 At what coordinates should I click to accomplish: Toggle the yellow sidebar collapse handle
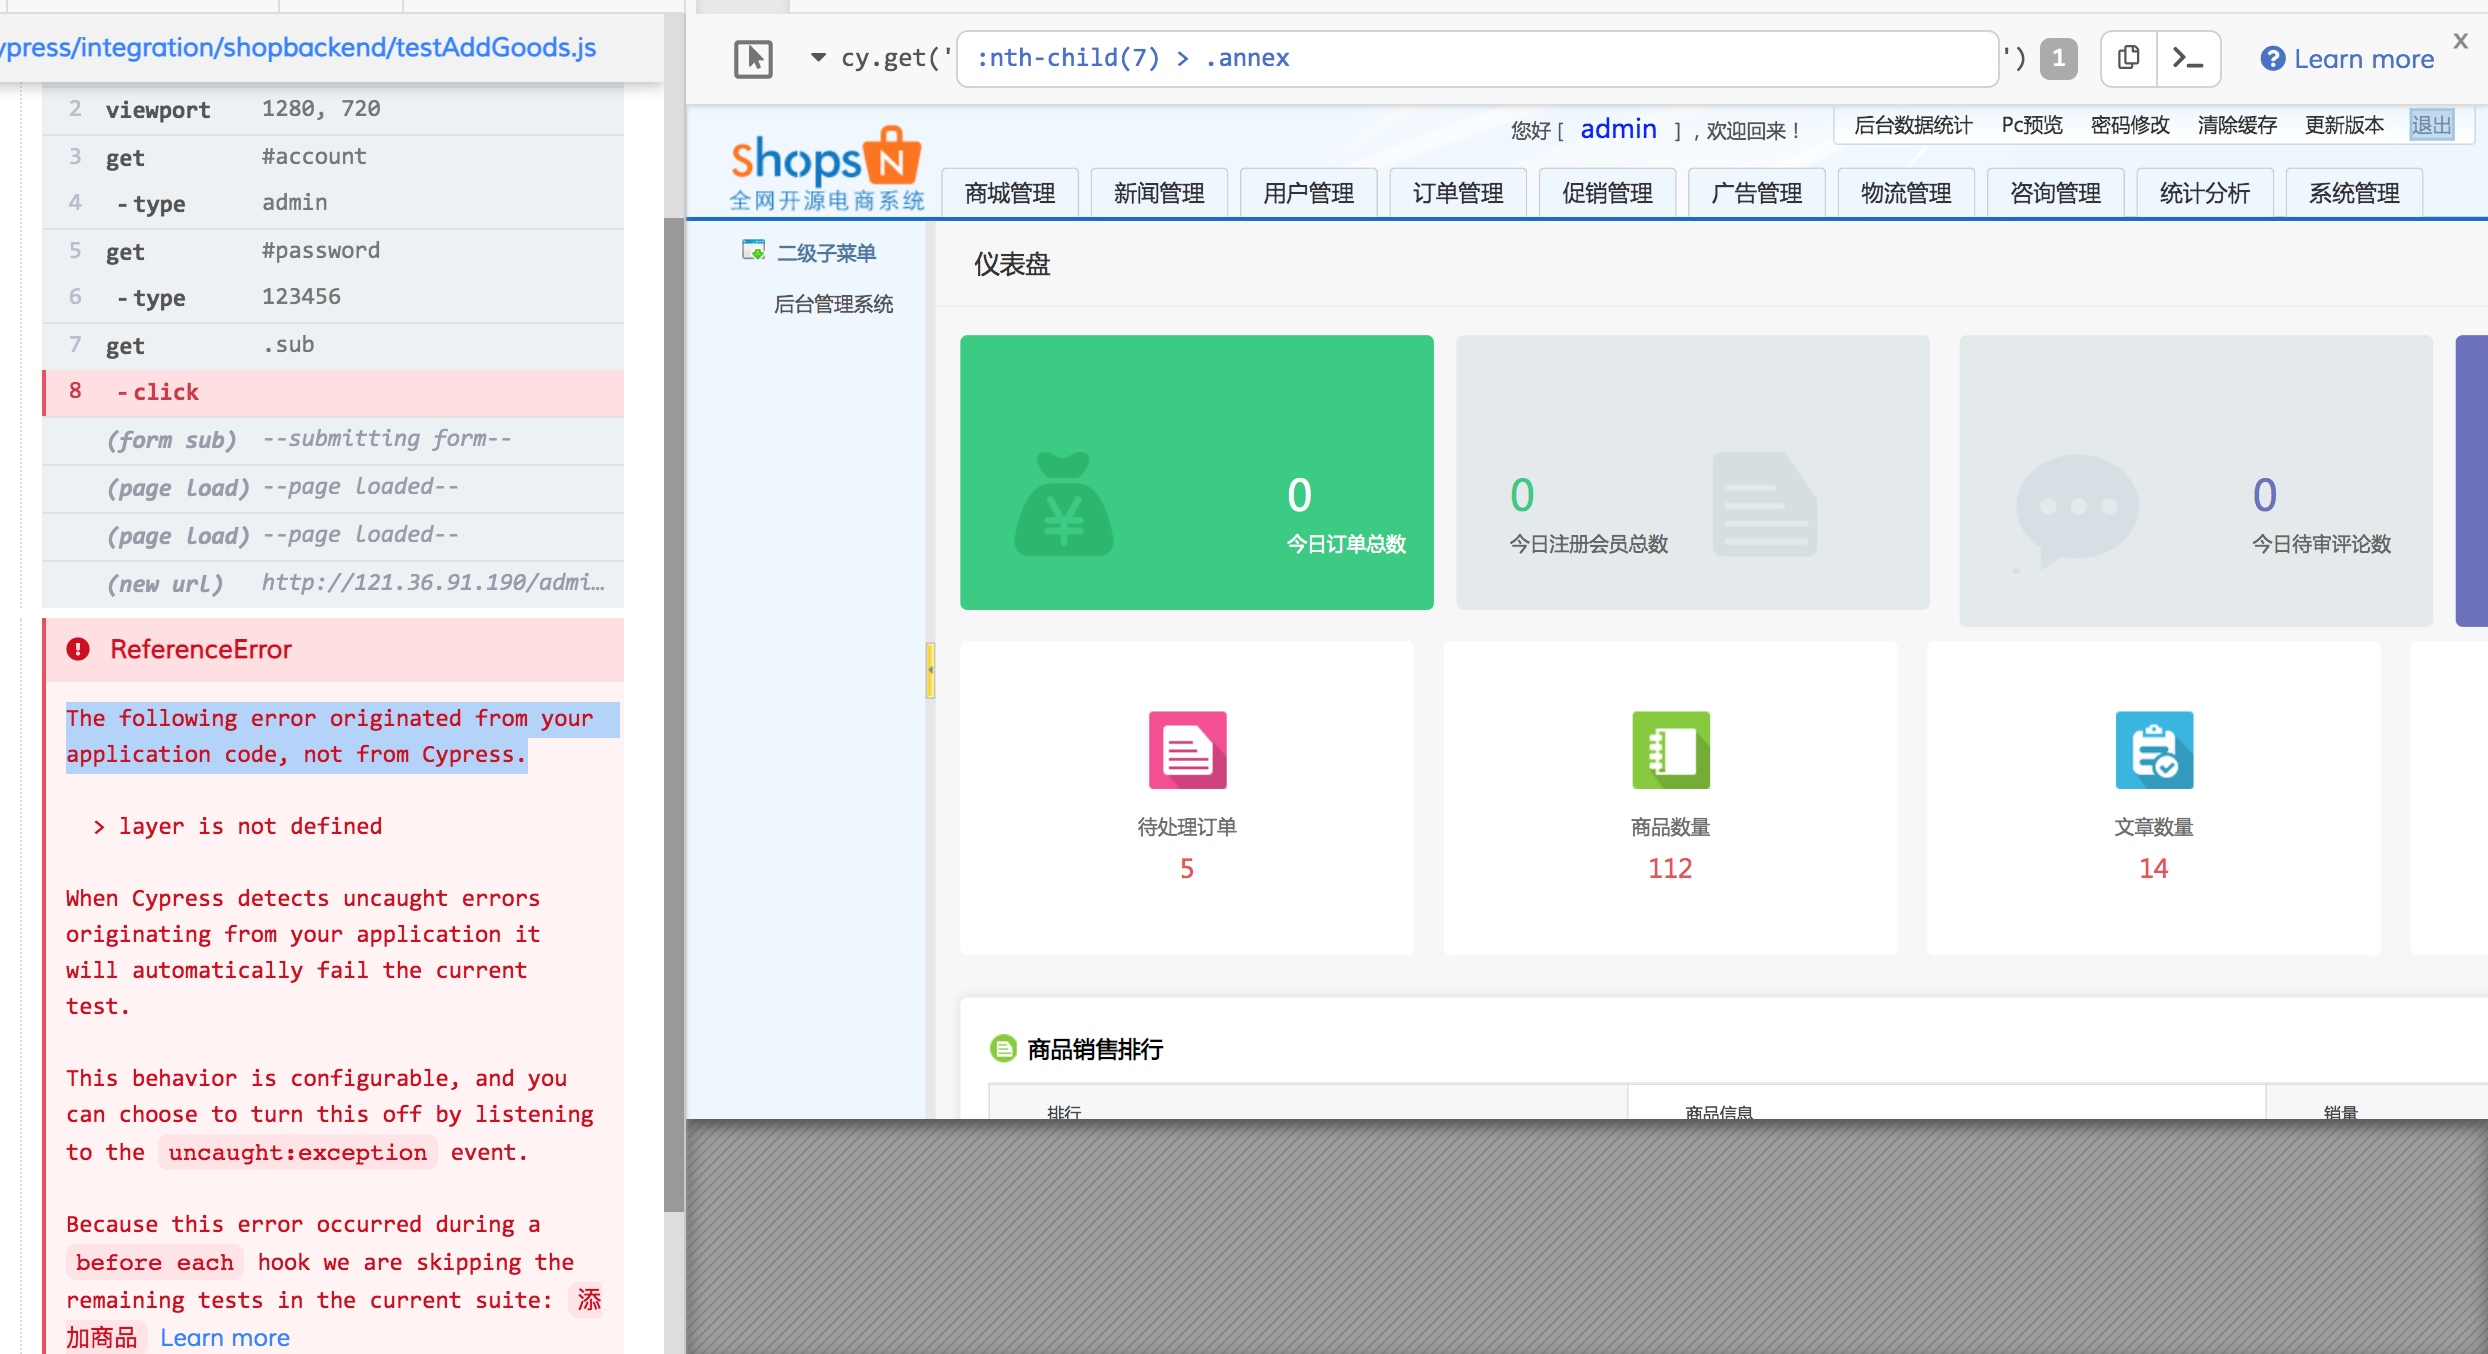[x=930, y=669]
